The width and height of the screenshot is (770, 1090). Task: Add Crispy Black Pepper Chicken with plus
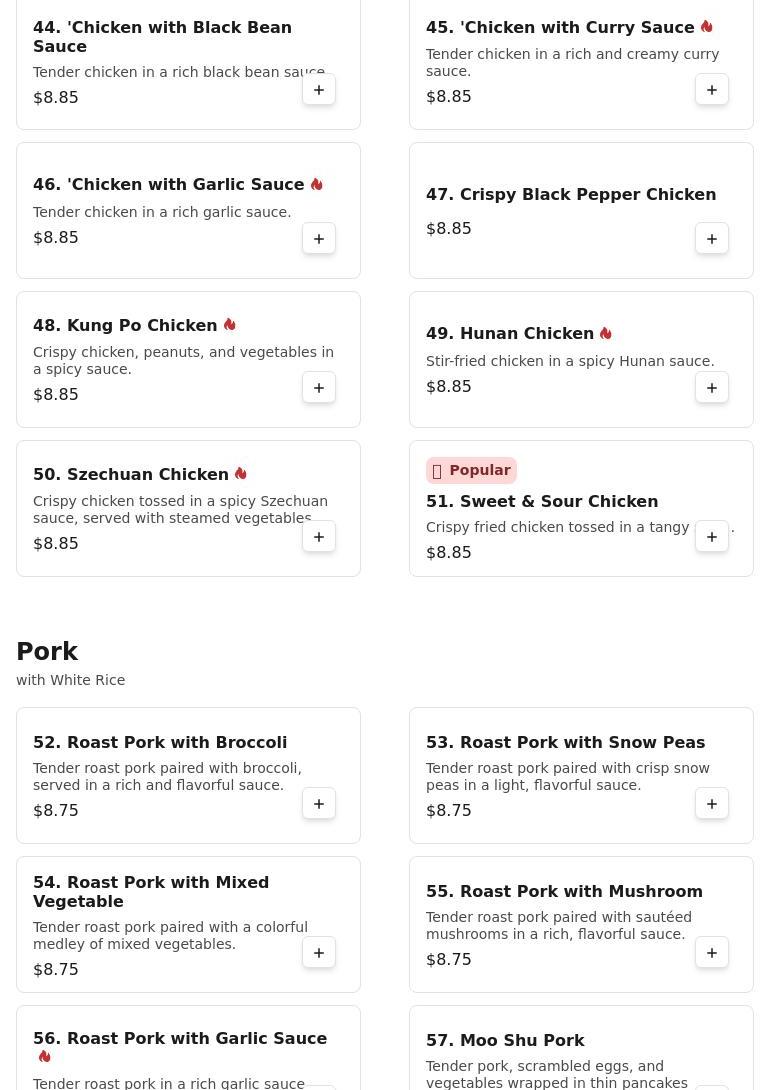click(712, 238)
